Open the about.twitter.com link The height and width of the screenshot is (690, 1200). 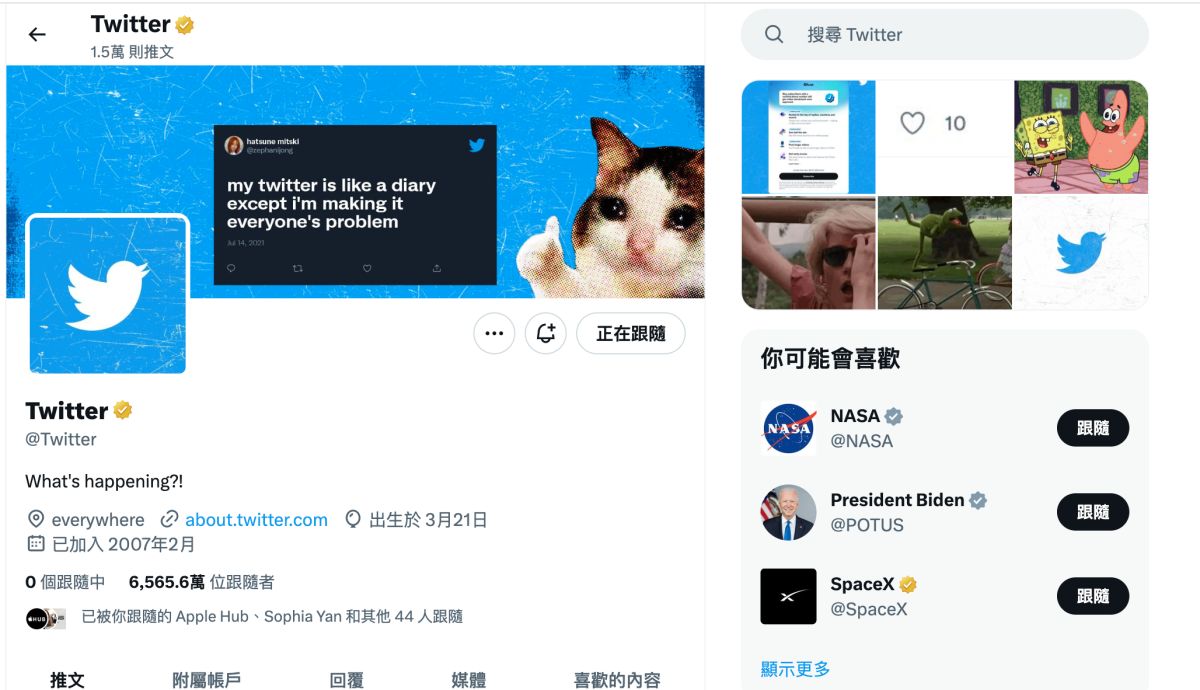click(256, 519)
